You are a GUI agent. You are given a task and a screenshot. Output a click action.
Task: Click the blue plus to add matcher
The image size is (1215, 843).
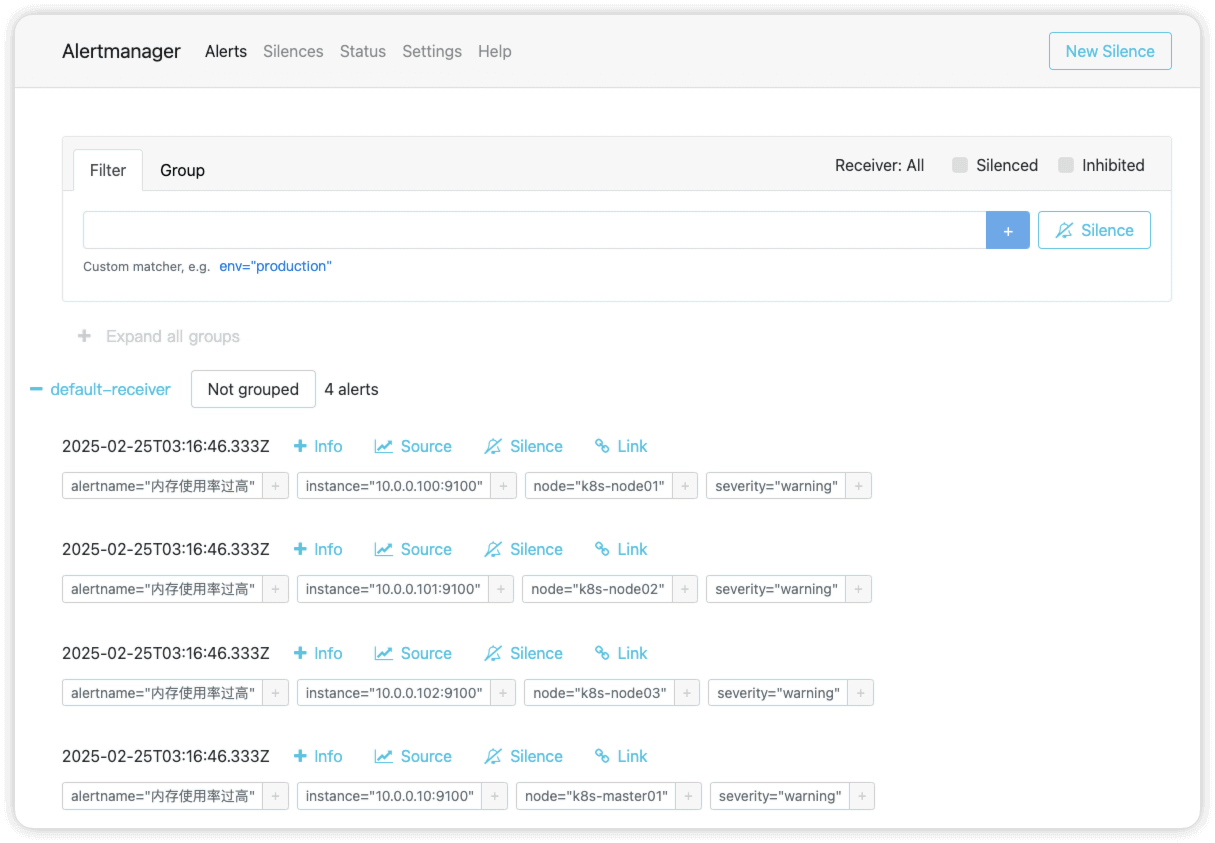click(x=1008, y=230)
